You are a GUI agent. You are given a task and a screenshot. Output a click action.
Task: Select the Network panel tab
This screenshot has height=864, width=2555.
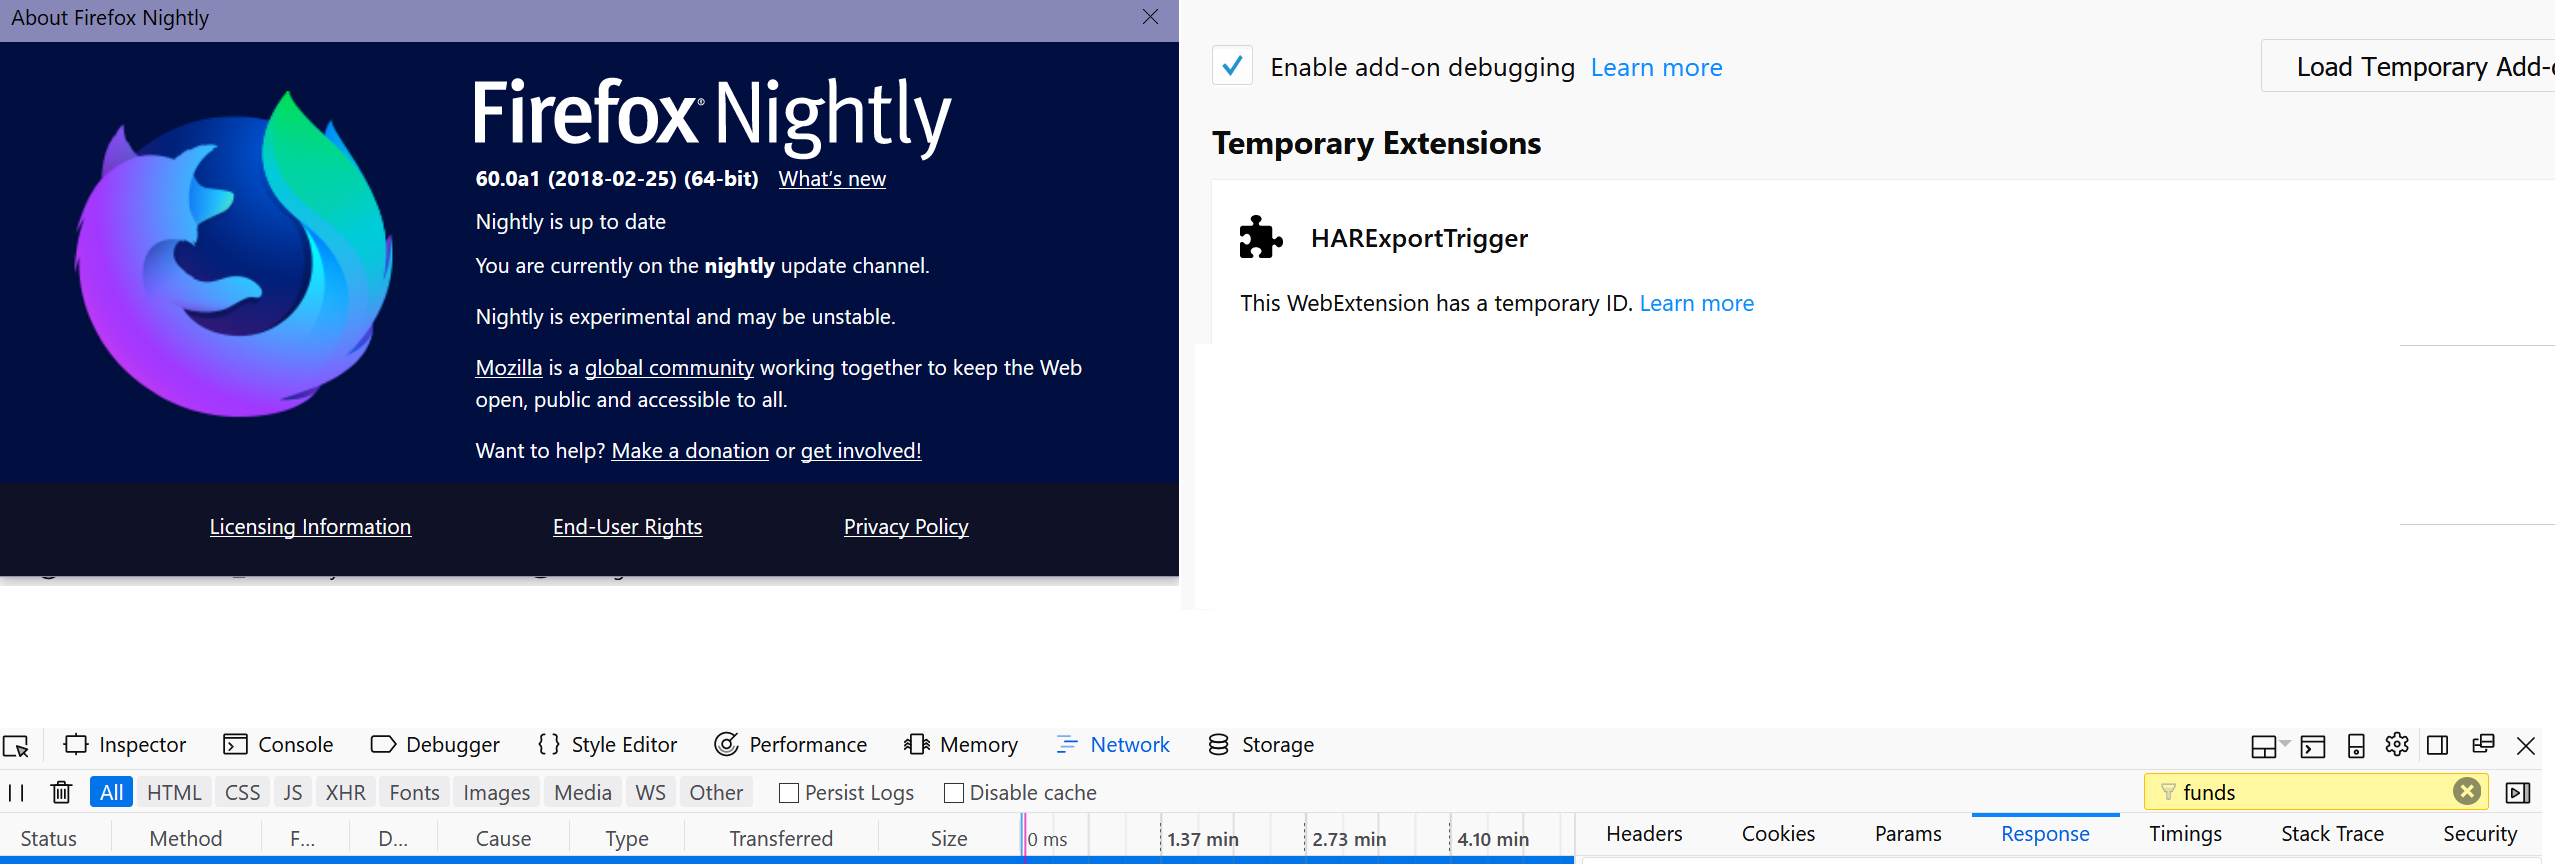tap(1113, 745)
